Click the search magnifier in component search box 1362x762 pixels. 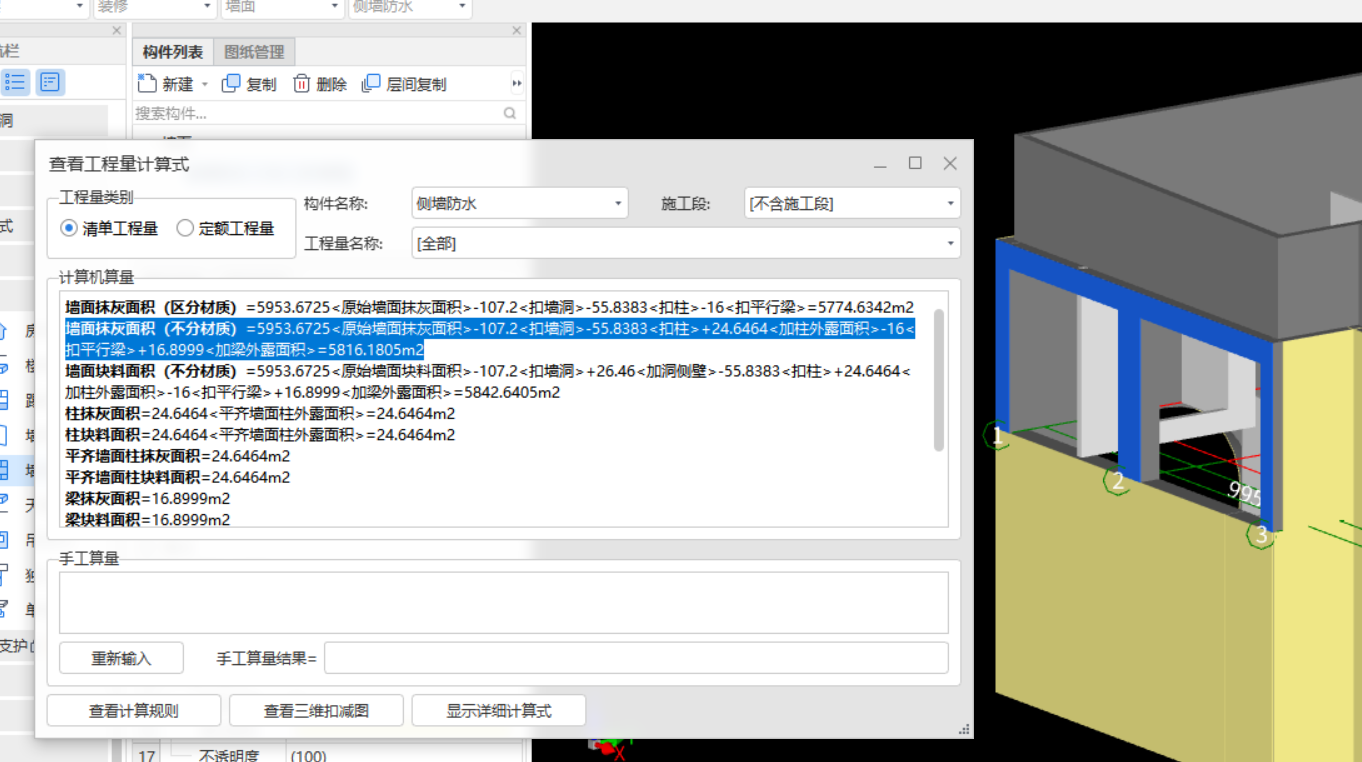pyautogui.click(x=510, y=113)
